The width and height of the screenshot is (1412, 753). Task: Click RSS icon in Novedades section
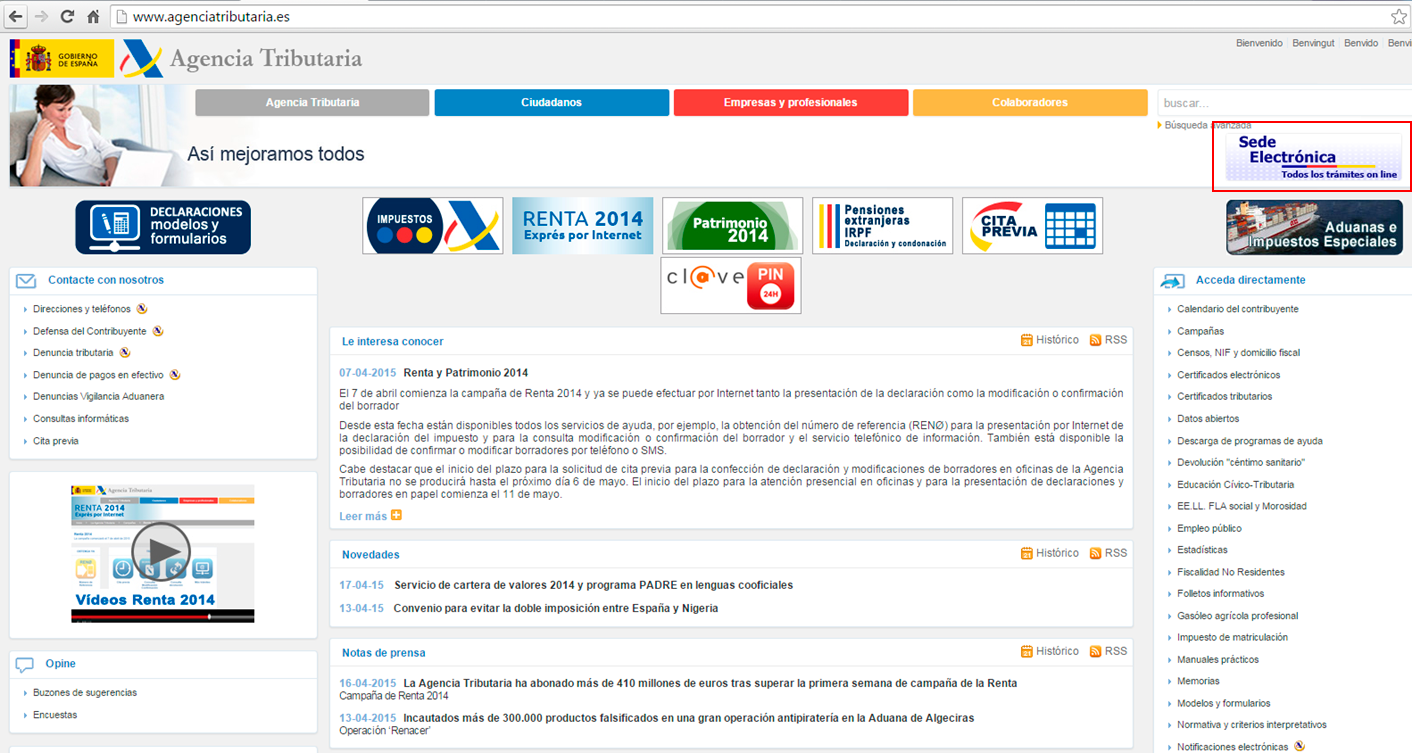tap(1095, 553)
